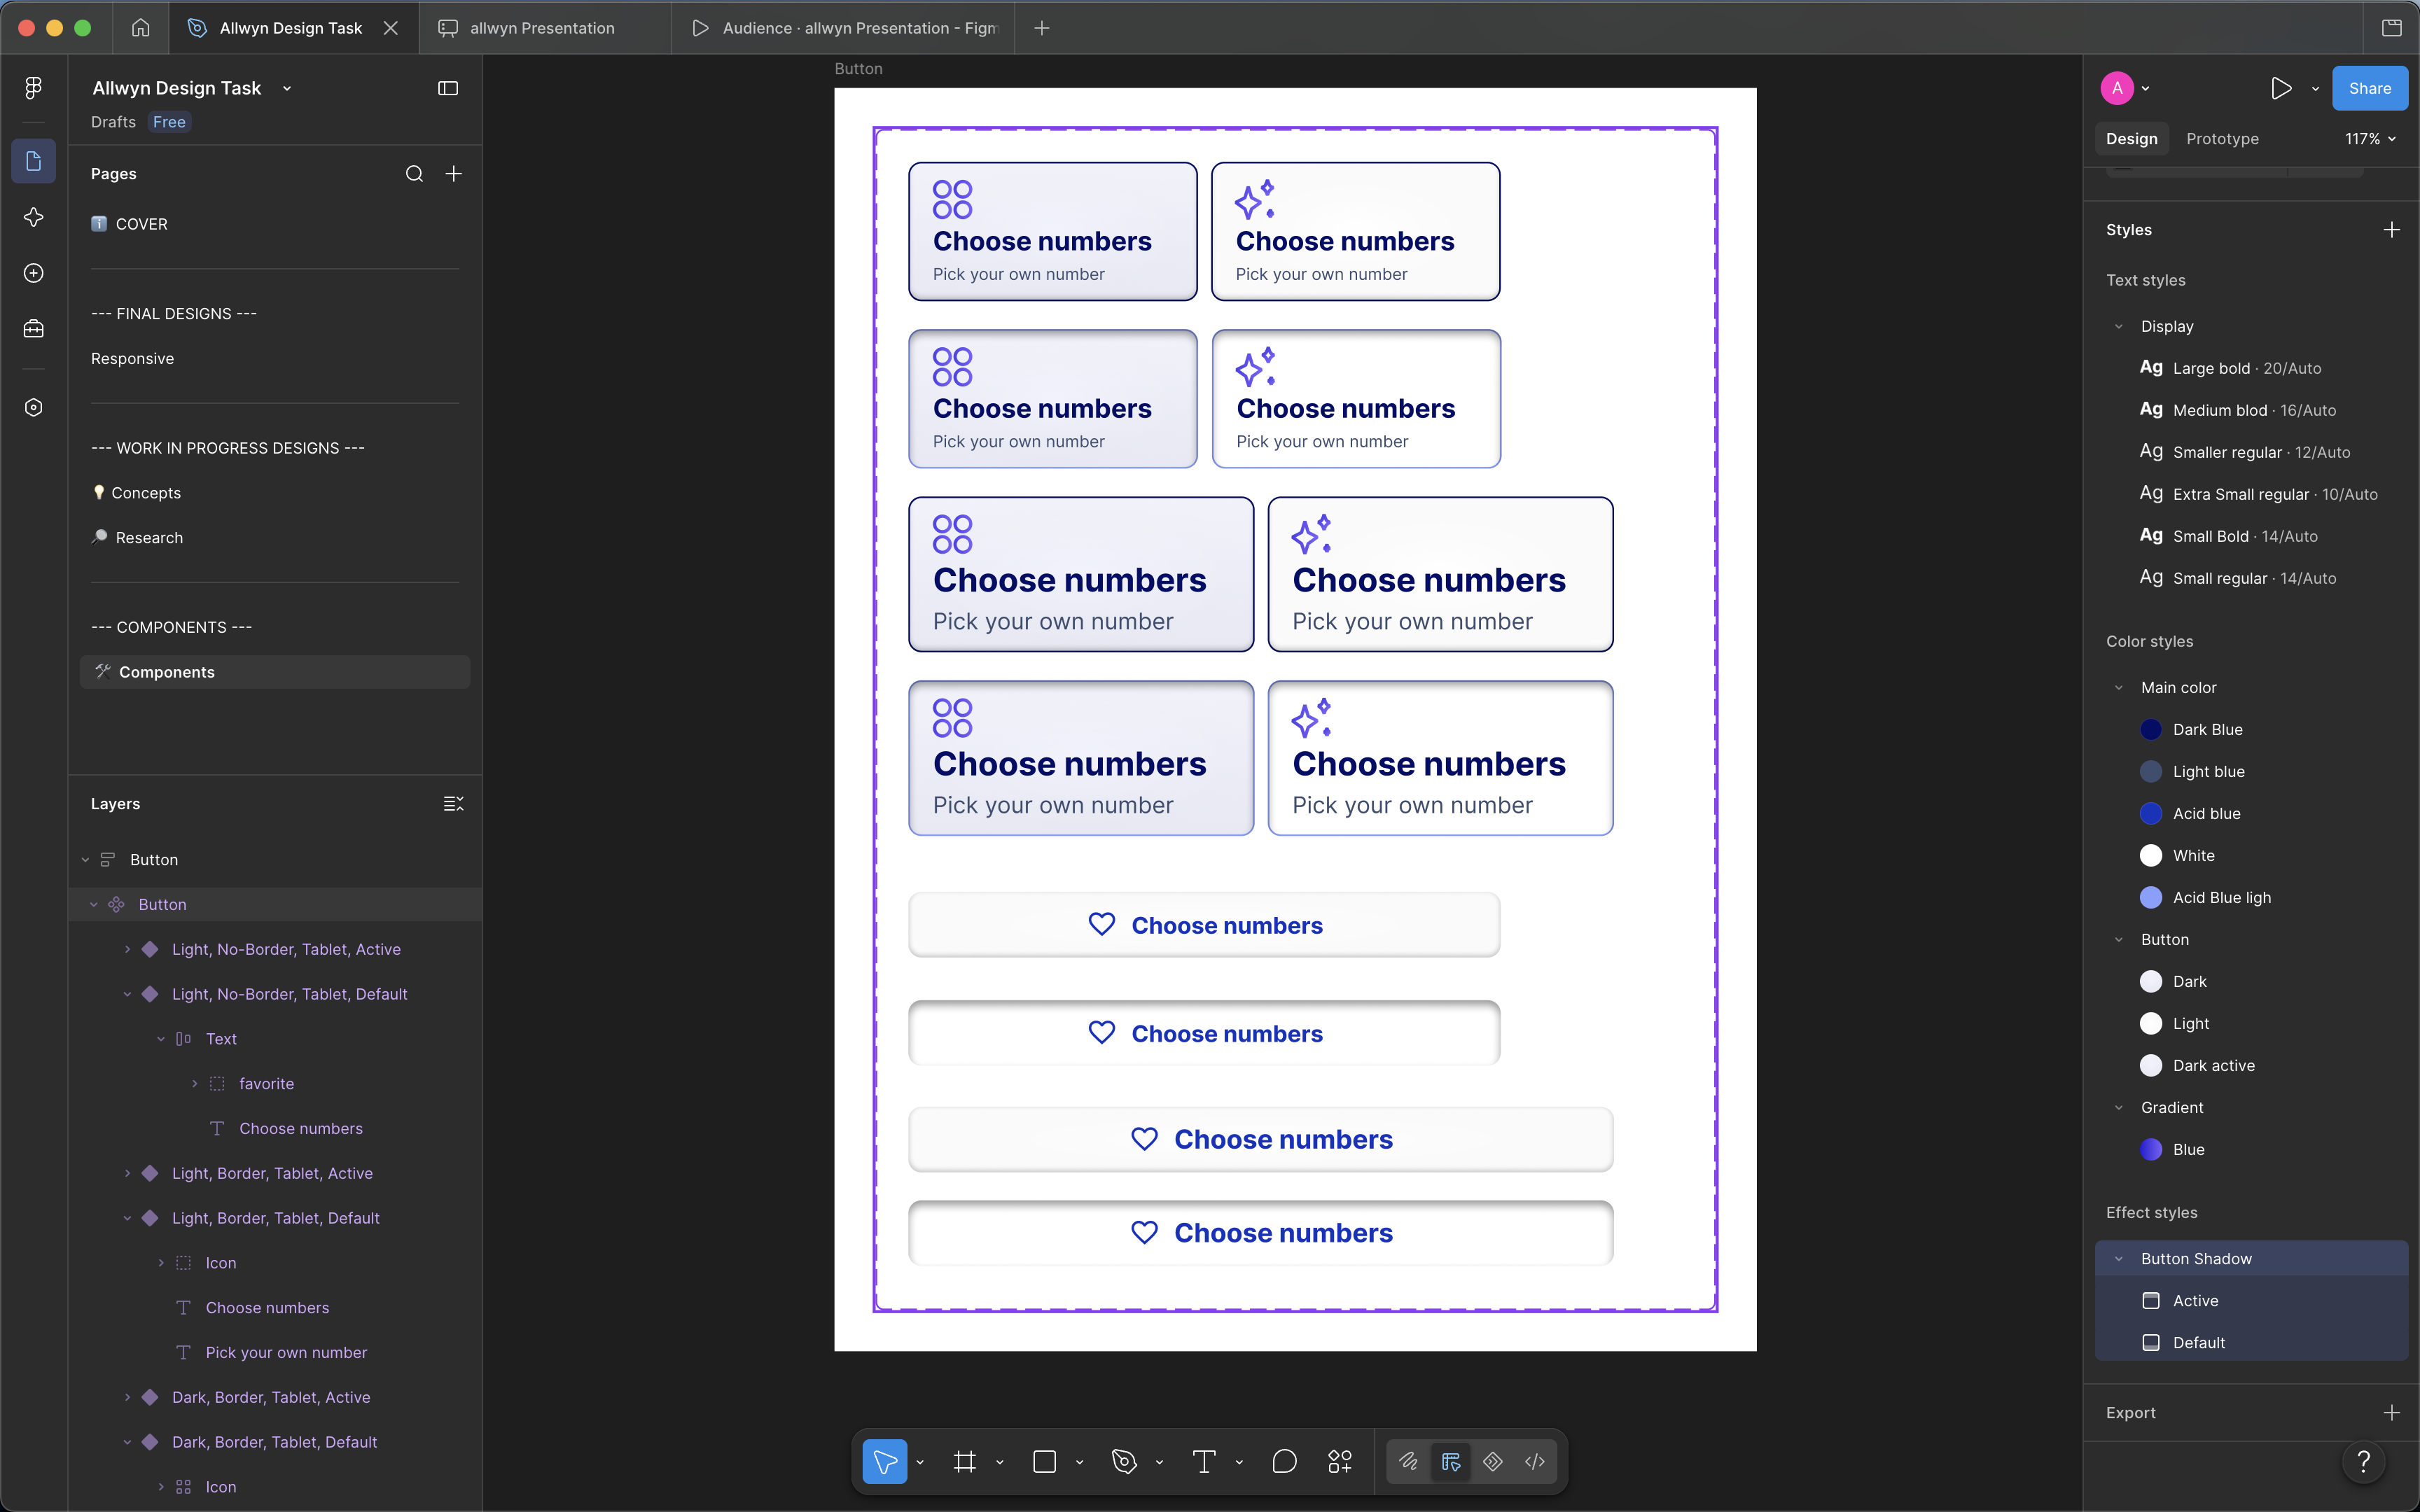Open the Actions tool in toolbar
Viewport: 2420px width, 1512px height.
point(1340,1462)
